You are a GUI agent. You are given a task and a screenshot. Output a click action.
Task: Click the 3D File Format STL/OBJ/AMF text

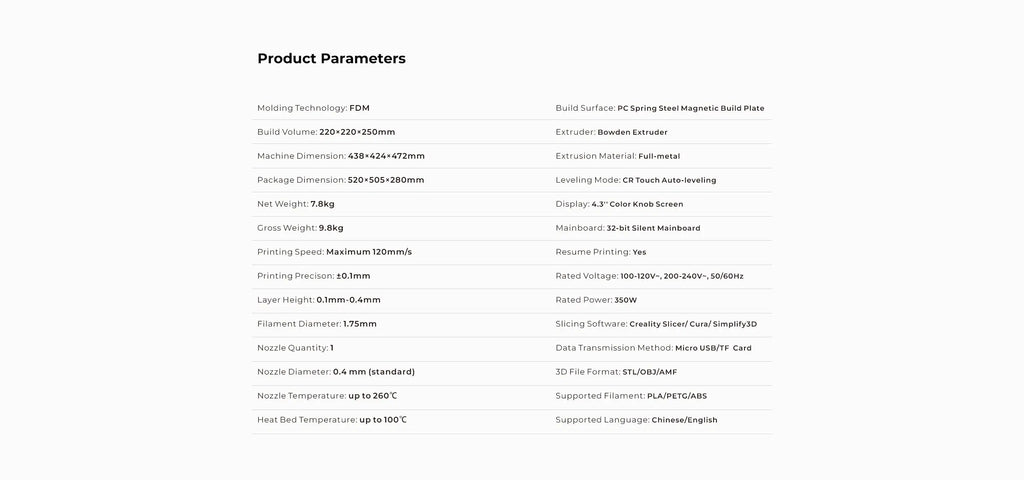coord(616,372)
